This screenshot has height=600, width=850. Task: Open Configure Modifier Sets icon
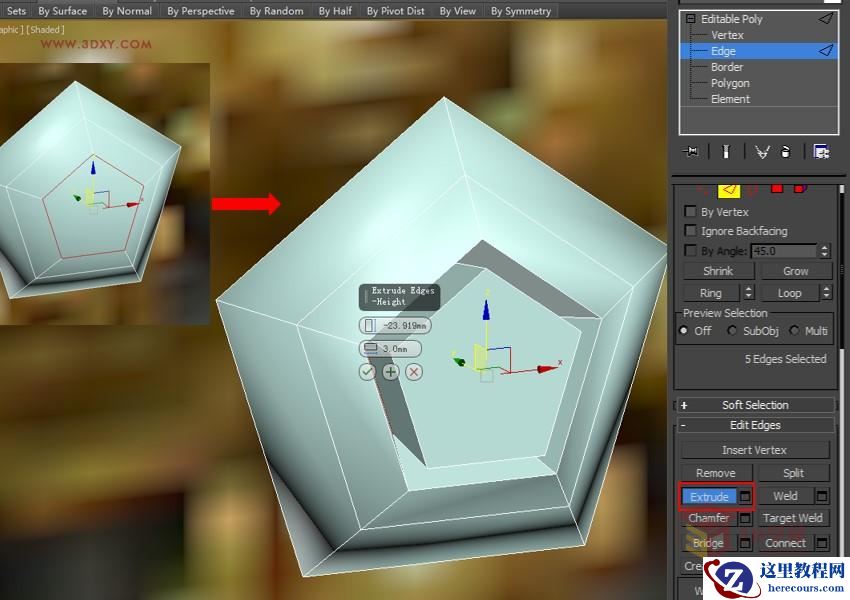(822, 151)
